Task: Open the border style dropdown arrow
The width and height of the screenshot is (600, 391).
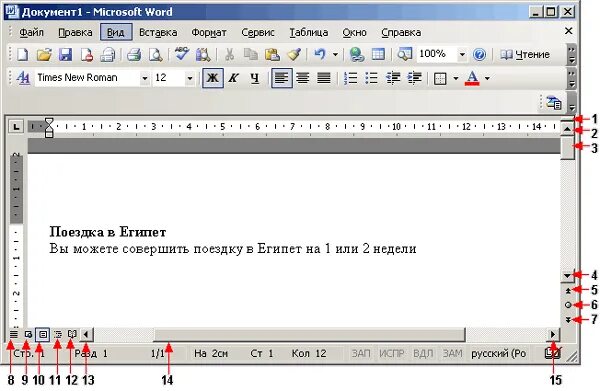Action: (455, 78)
